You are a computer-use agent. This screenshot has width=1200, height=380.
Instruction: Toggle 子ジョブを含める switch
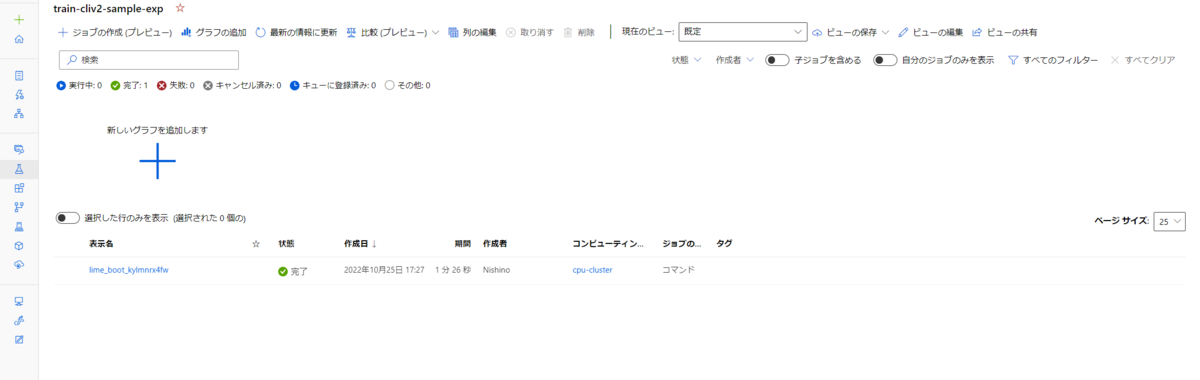coord(778,60)
